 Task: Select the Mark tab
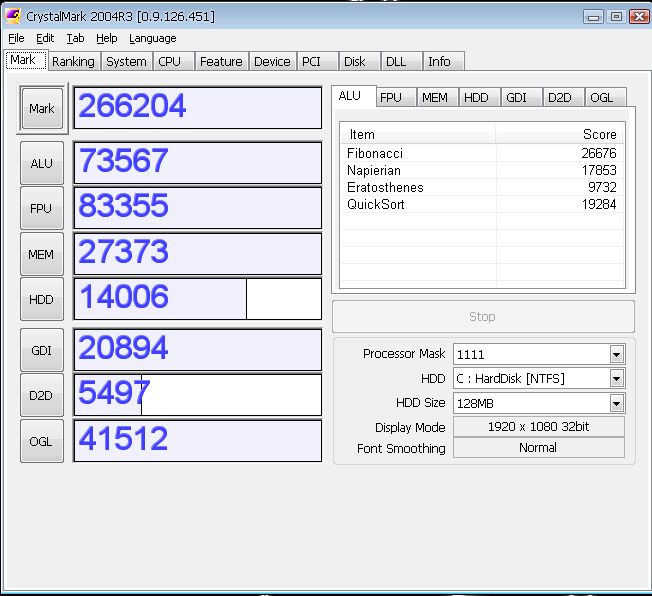pyautogui.click(x=26, y=60)
